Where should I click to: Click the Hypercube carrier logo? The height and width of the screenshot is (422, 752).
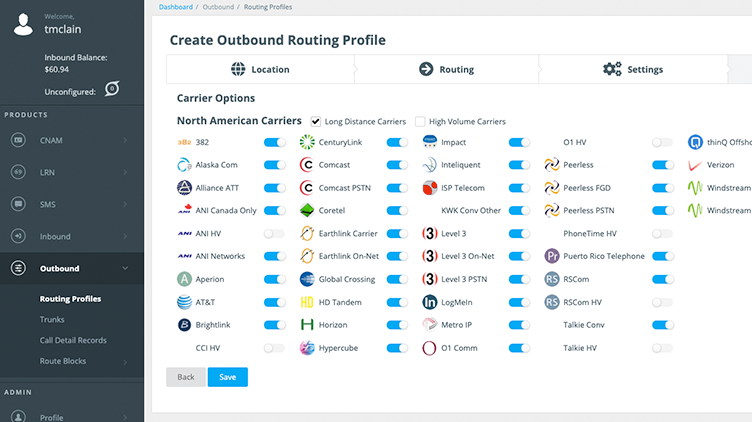pos(307,348)
